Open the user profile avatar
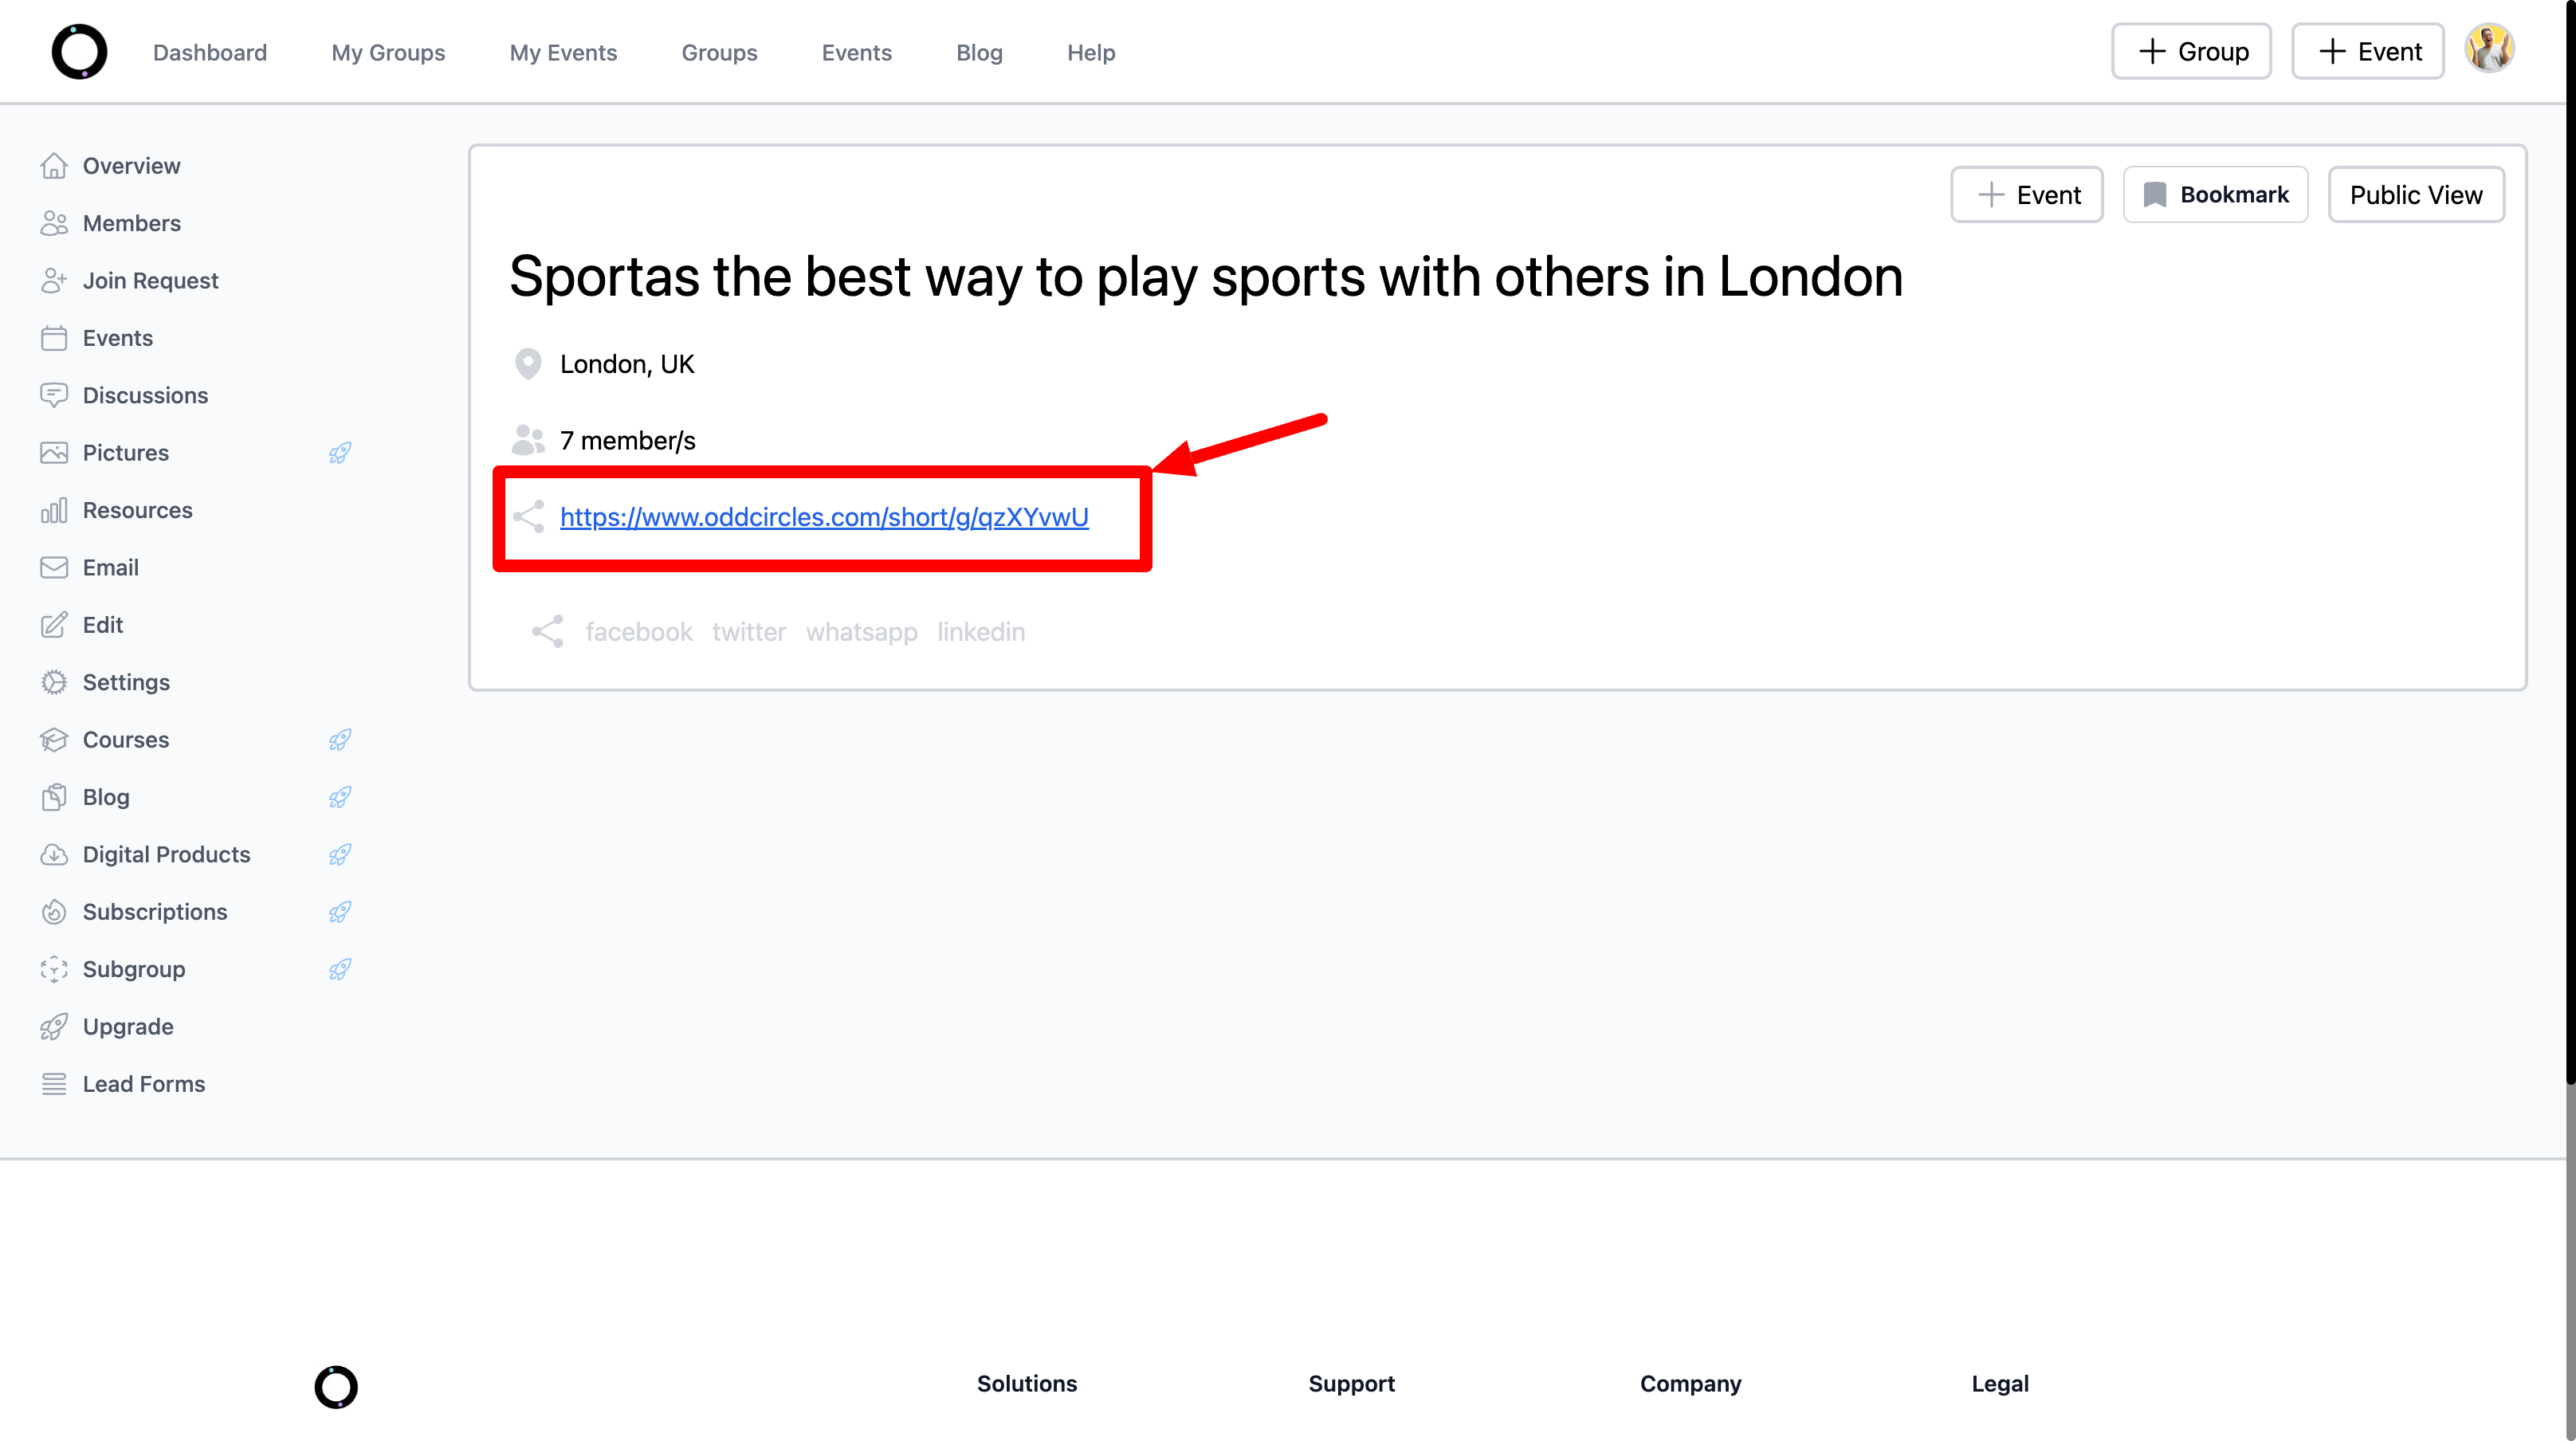Image resolution: width=2576 pixels, height=1441 pixels. point(2489,49)
